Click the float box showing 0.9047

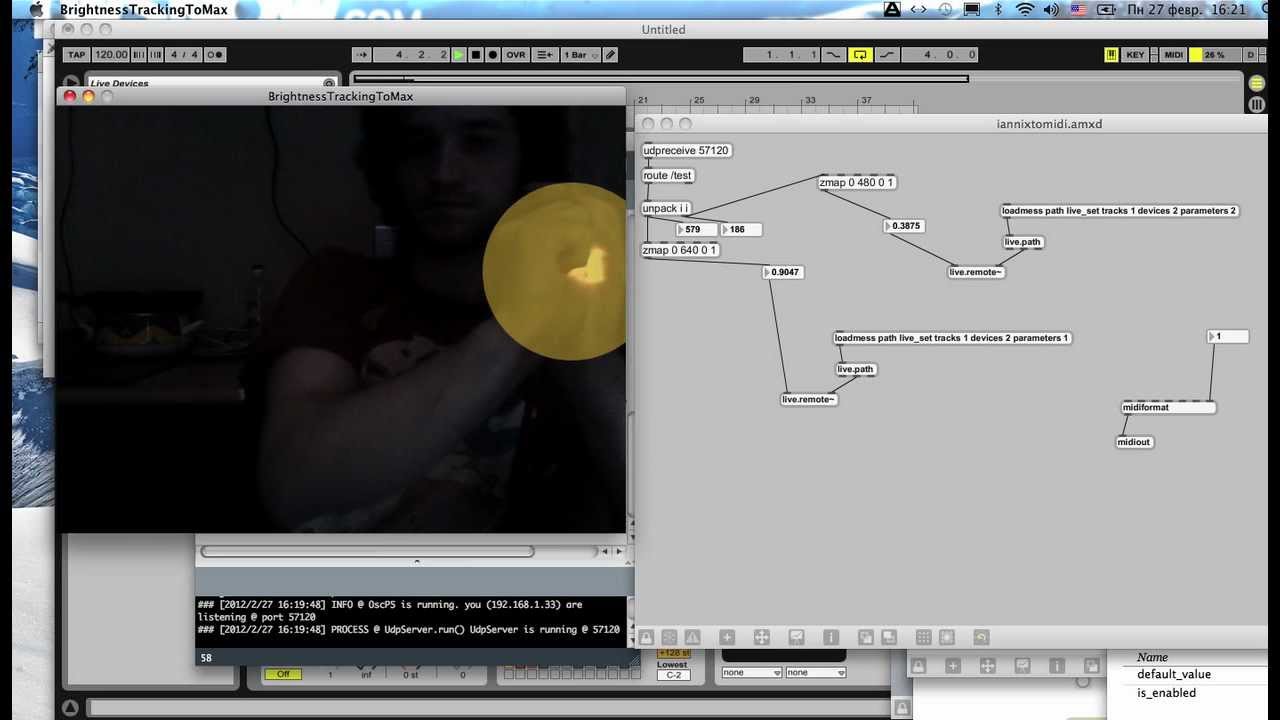783,272
